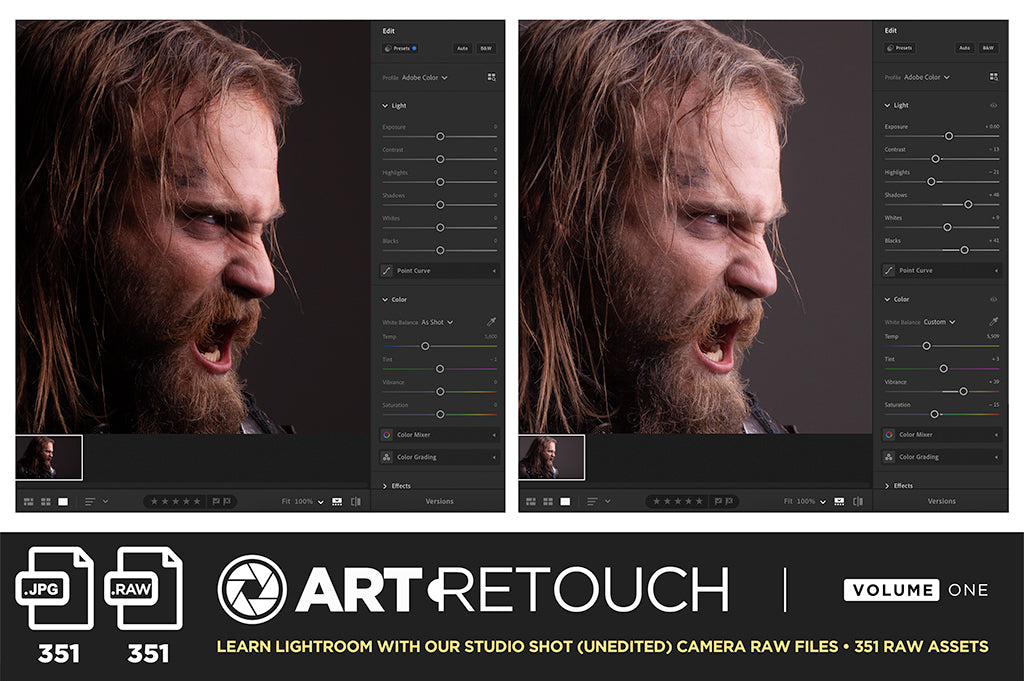Click the Point Curve icon in left panel
The width and height of the screenshot is (1024, 681).
click(x=387, y=270)
